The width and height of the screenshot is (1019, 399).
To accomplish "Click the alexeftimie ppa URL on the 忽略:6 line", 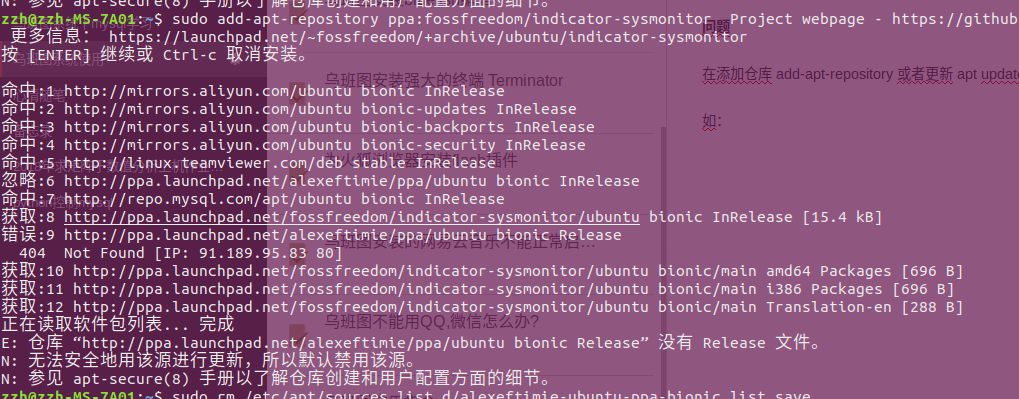I will tap(275, 181).
